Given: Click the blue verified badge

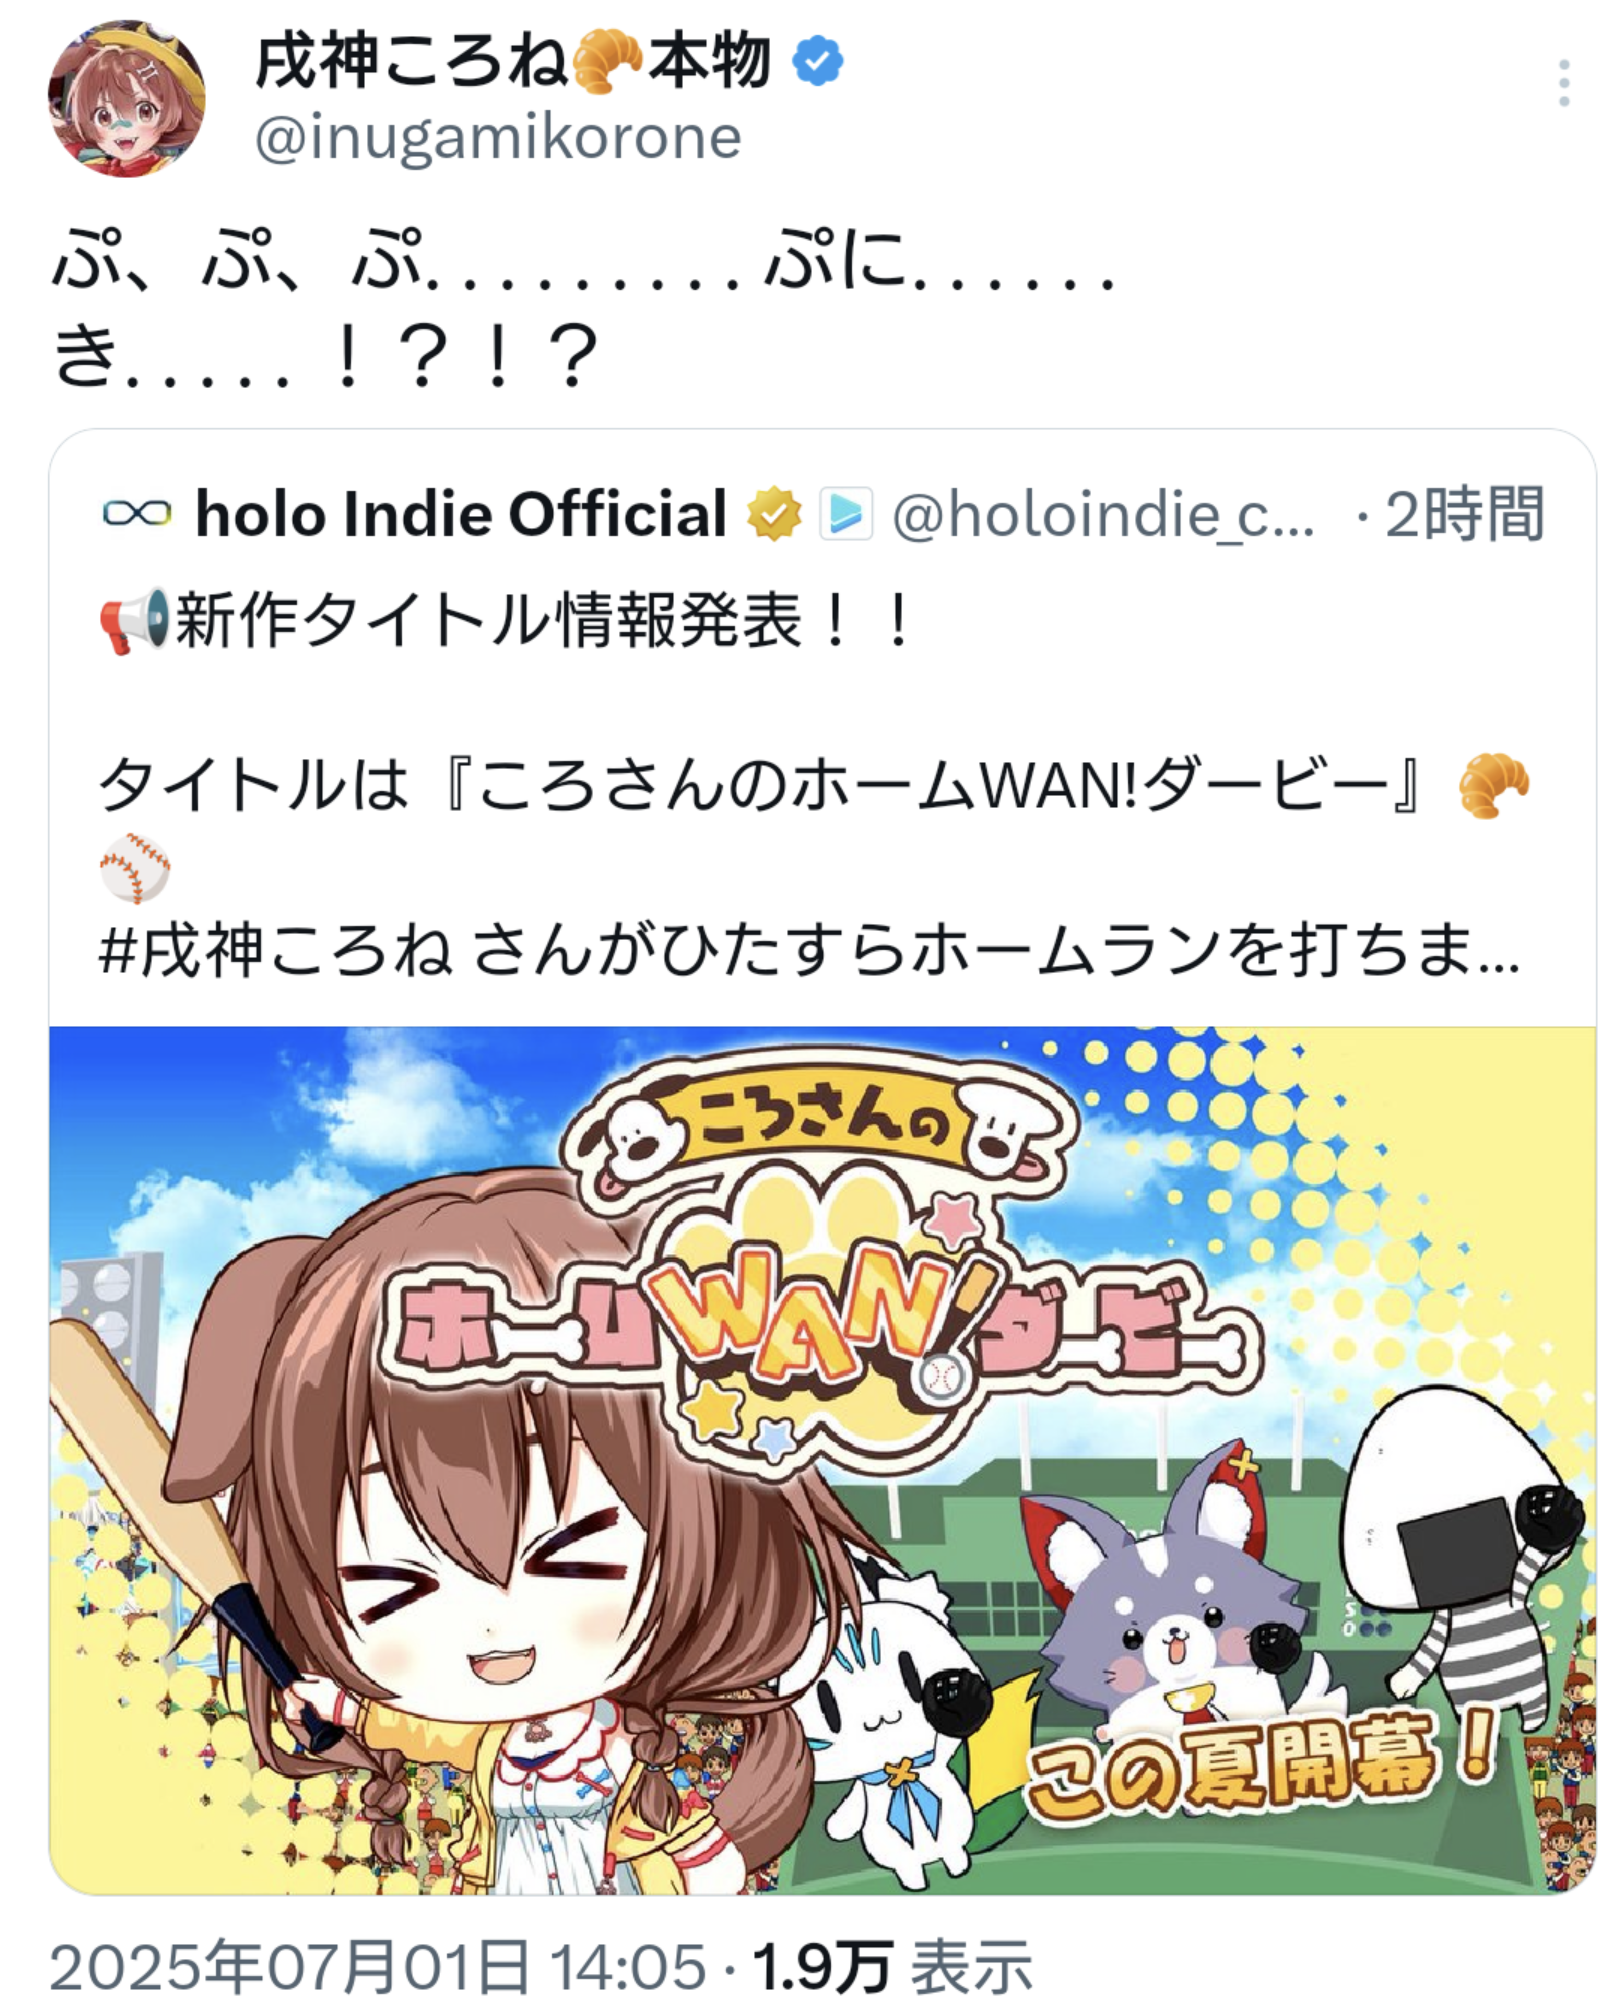Looking at the screenshot, I should [x=818, y=62].
